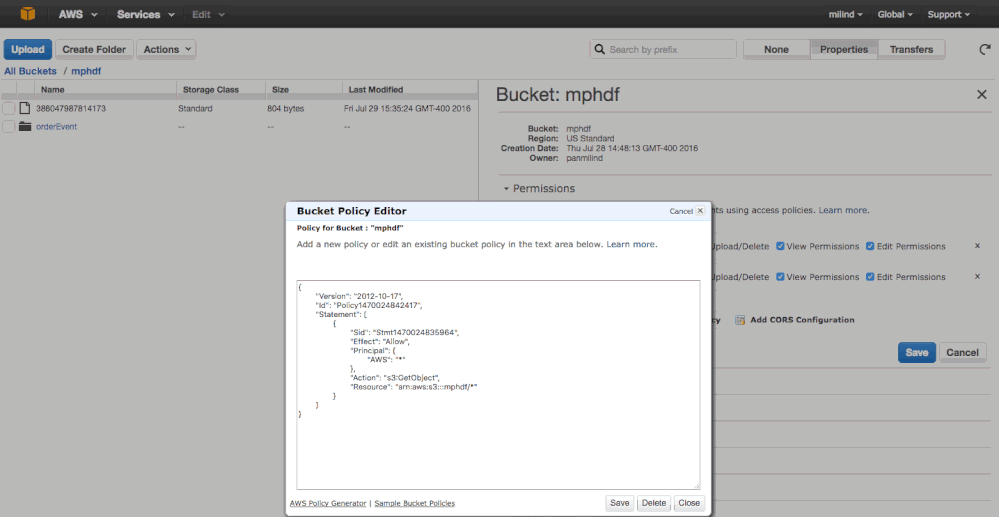Click the file icon for 388047987814173
Screen dimensions: 999x517
point(25,108)
